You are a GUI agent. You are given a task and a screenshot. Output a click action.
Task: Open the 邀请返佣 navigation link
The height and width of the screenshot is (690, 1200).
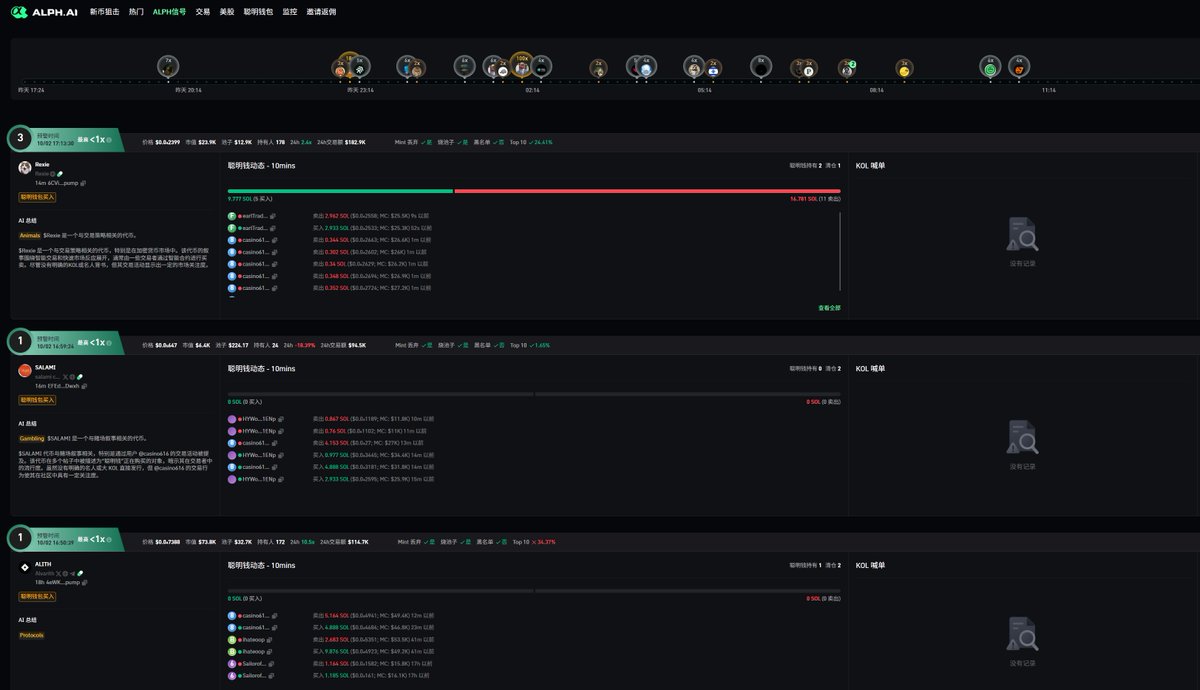321,12
